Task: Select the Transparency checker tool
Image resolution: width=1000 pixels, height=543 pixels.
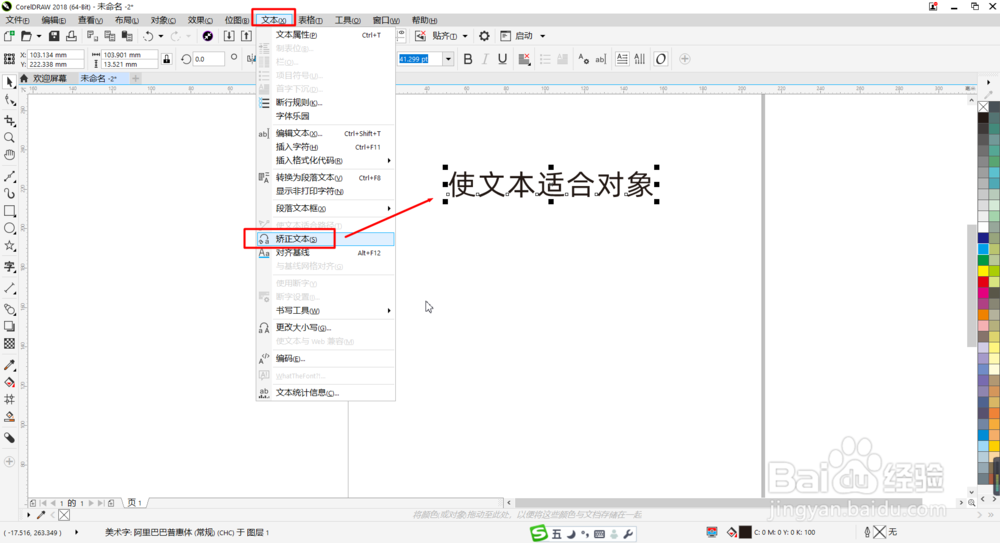Action: coord(10,343)
